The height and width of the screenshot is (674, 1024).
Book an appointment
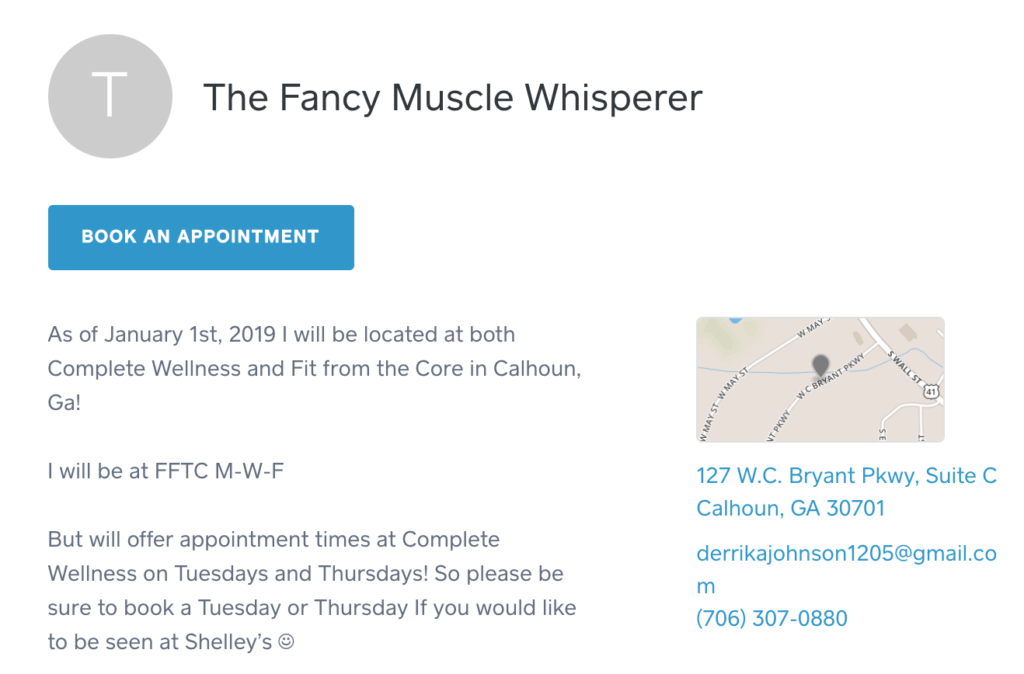coord(201,237)
